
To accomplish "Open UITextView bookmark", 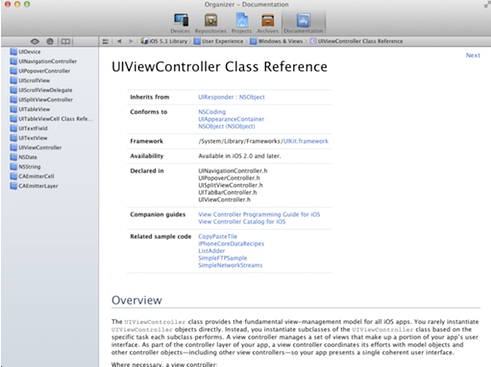I will 29,138.
